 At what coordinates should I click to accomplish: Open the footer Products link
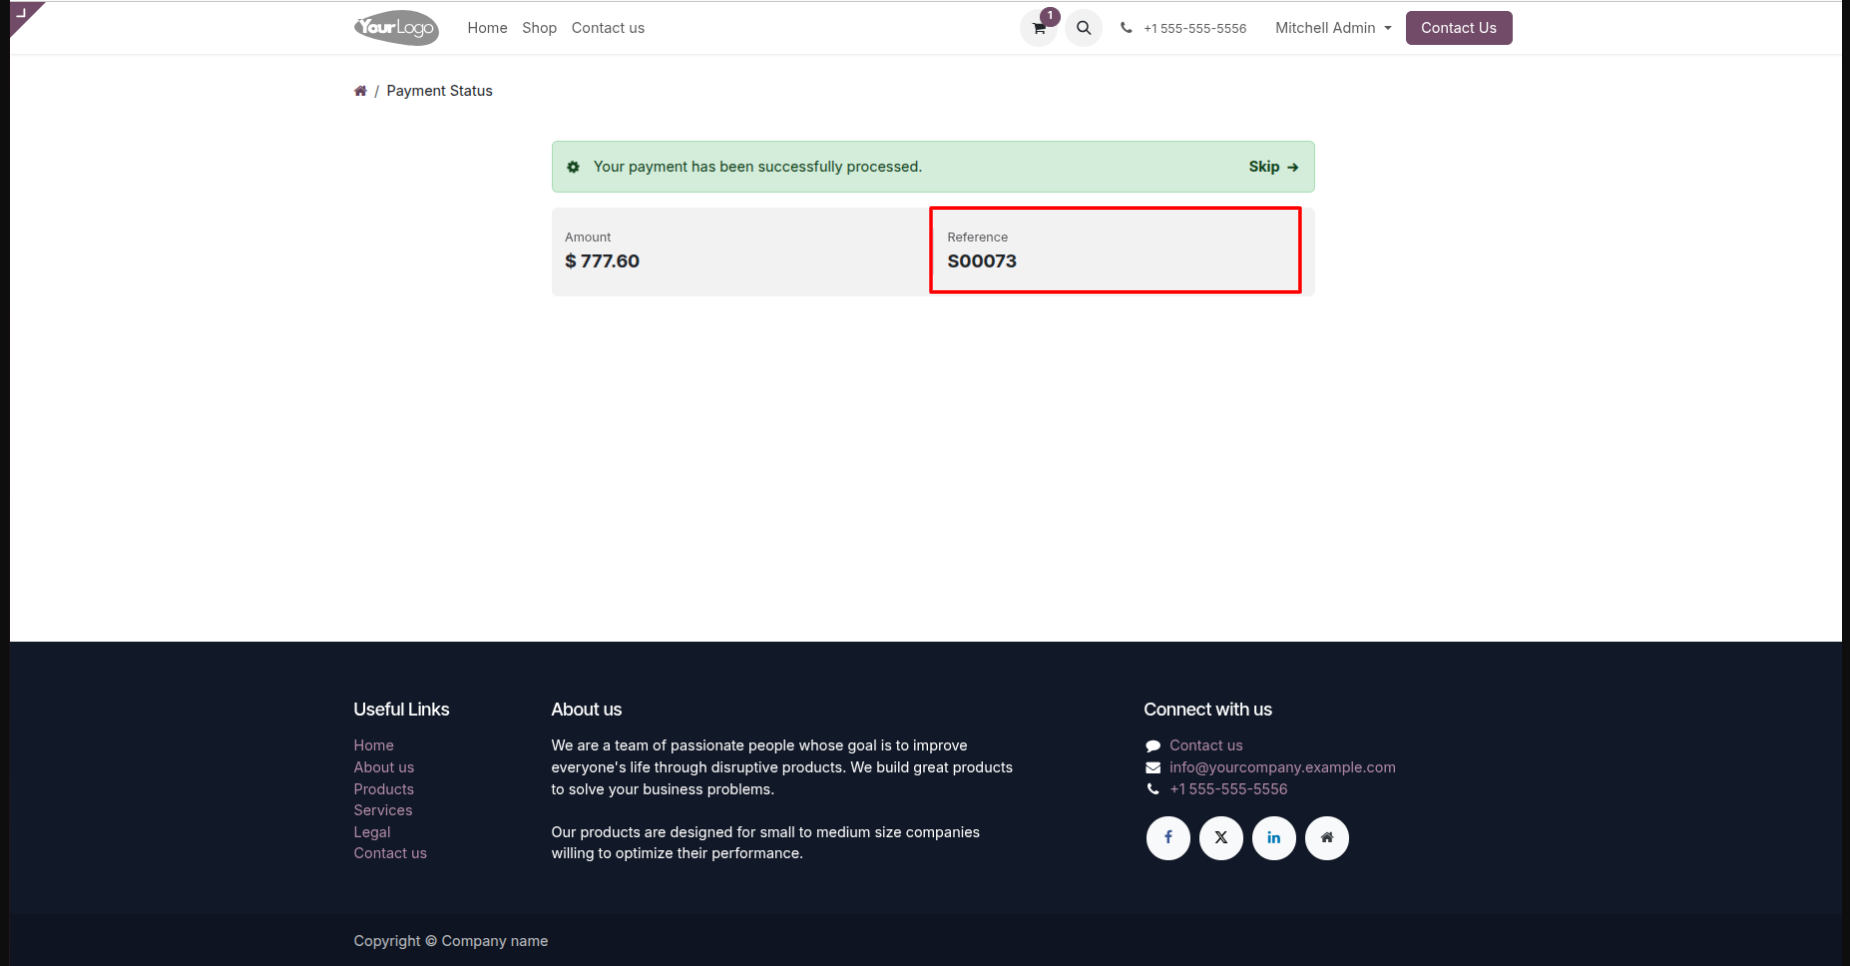[x=383, y=789]
